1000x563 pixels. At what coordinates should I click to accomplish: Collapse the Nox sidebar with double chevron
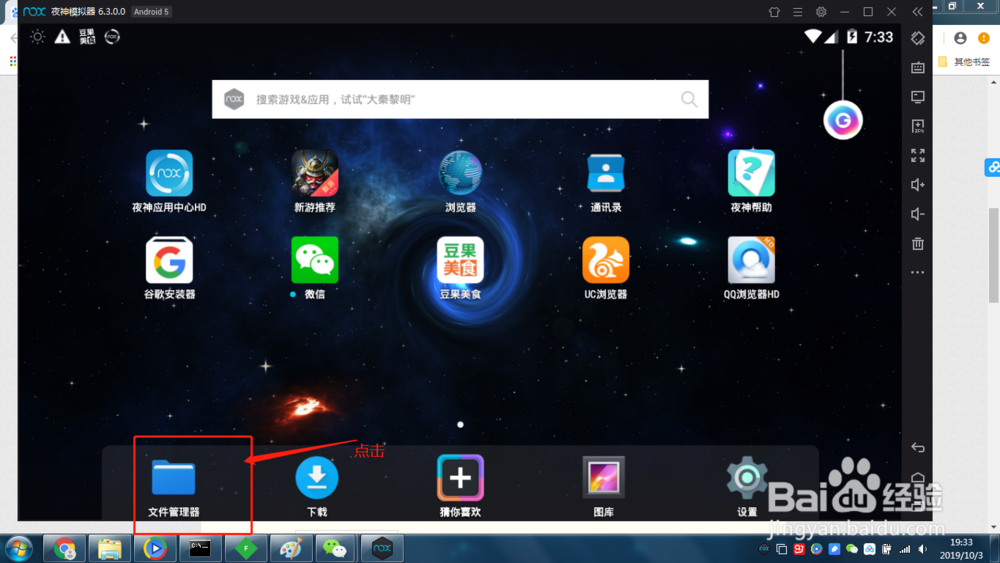point(917,11)
